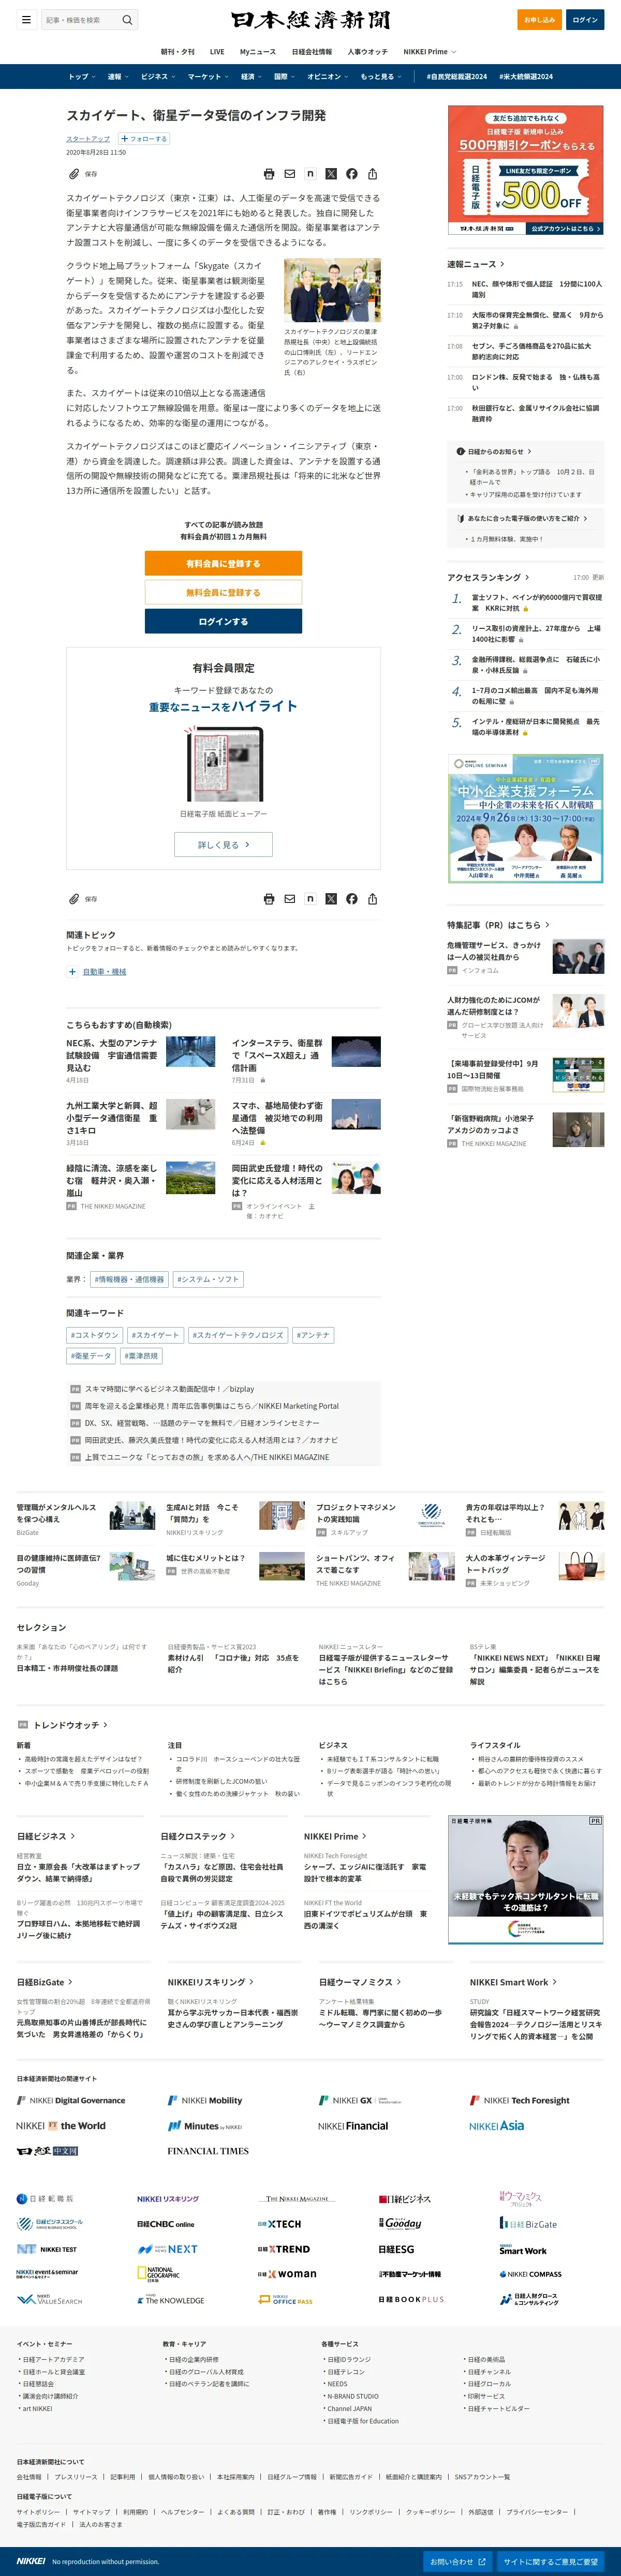Click the search magnifier icon
The width and height of the screenshot is (621, 2576).
[x=127, y=20]
